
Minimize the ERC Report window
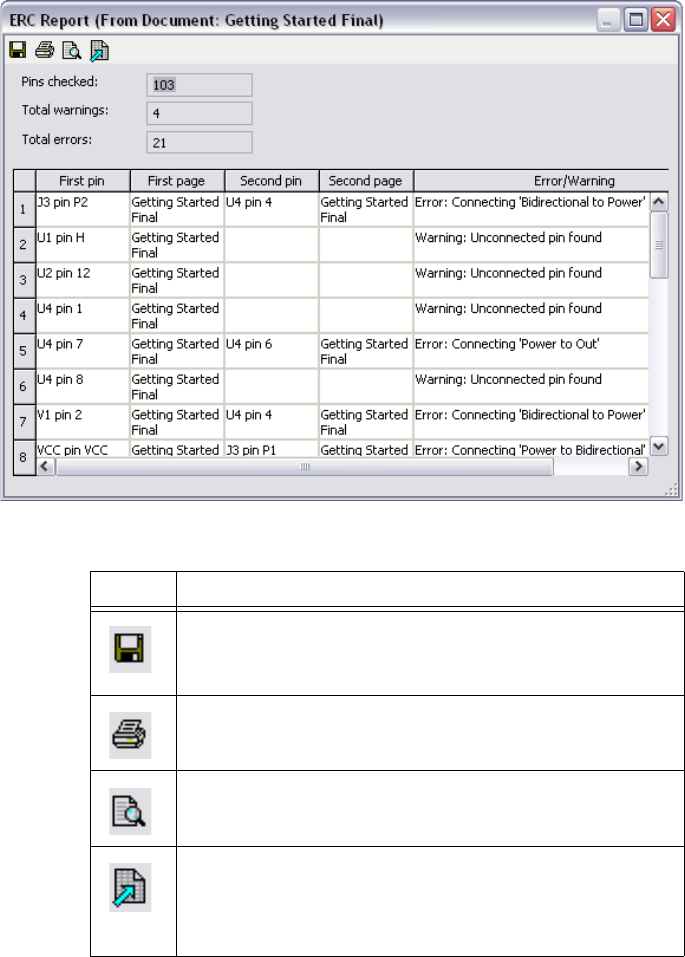pyautogui.click(x=607, y=20)
